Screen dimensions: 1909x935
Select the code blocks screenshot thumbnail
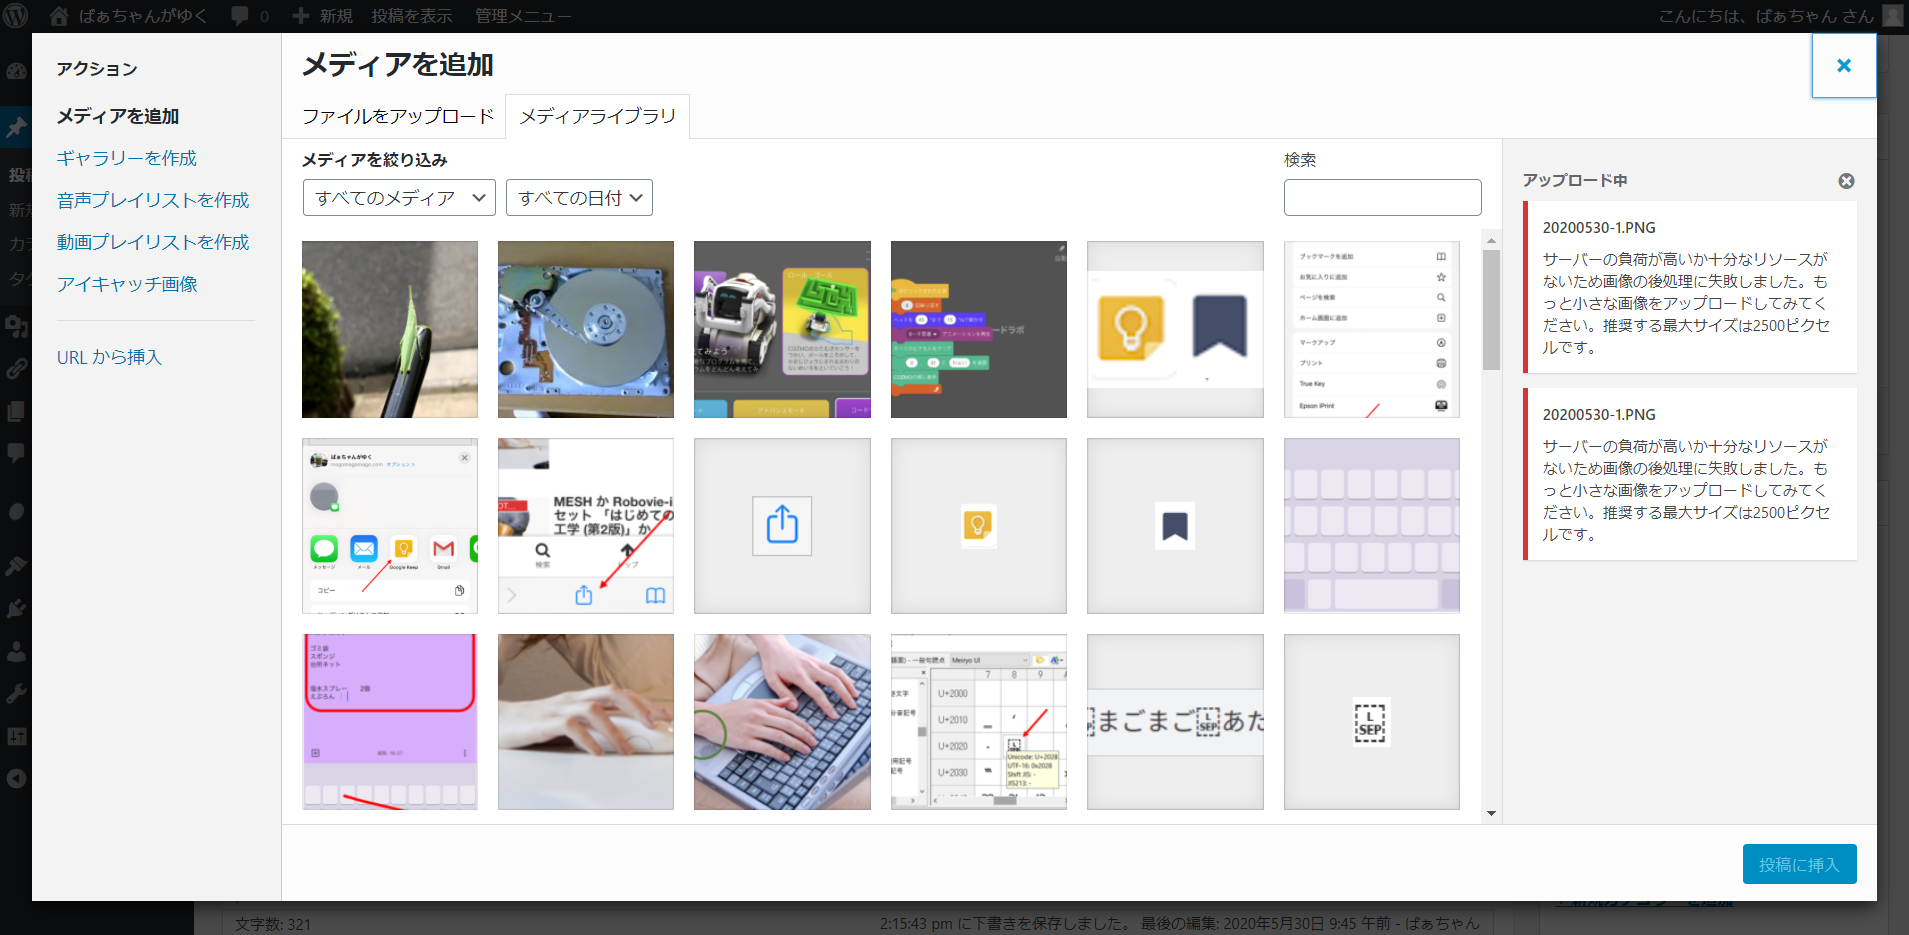point(979,329)
